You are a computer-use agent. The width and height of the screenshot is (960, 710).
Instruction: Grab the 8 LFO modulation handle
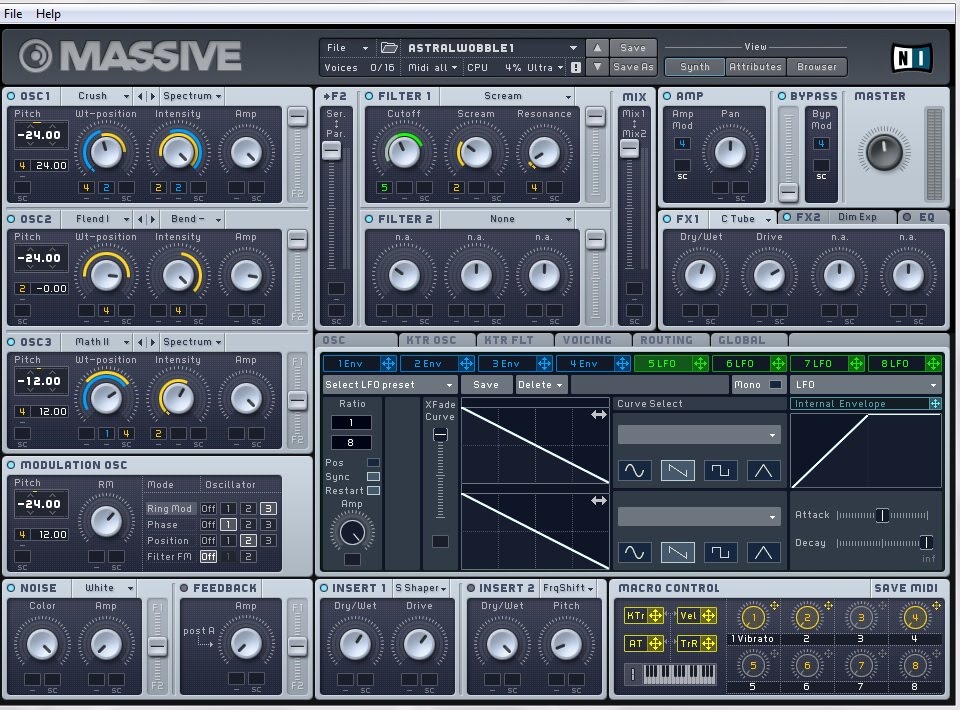click(x=933, y=364)
